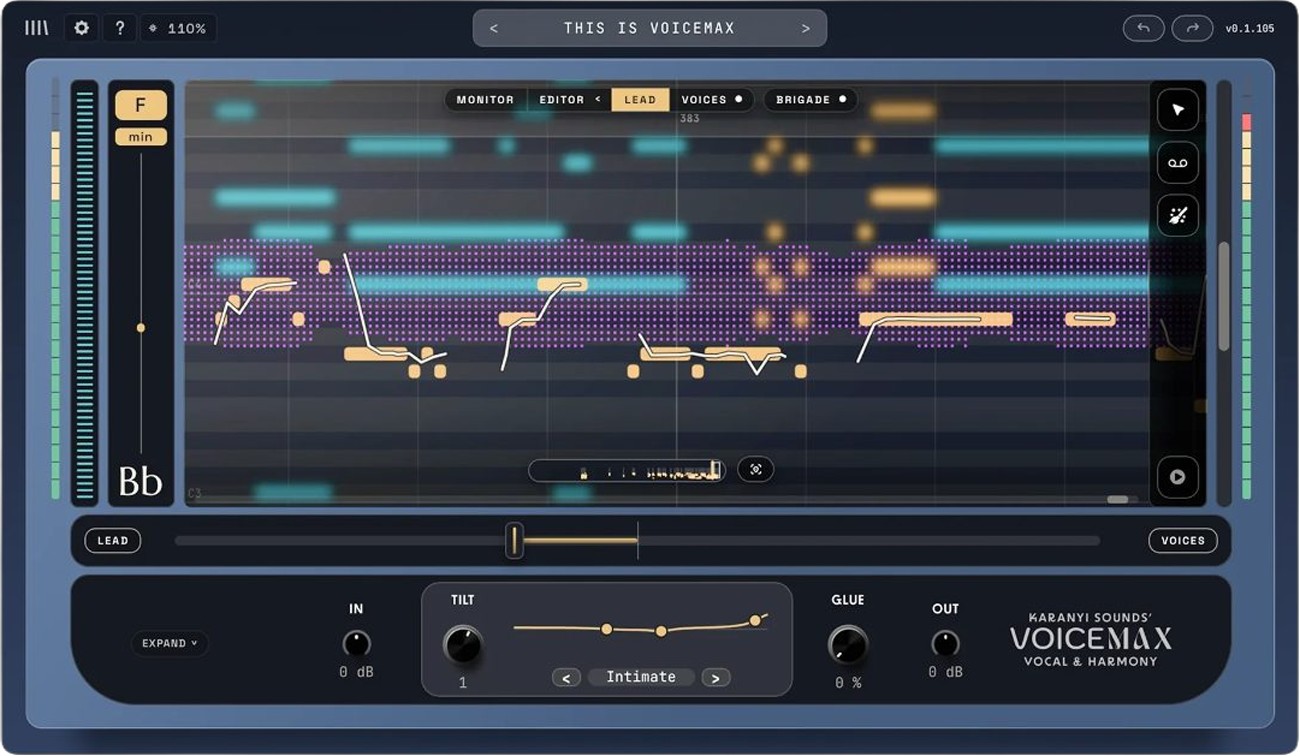Image resolution: width=1300 pixels, height=756 pixels.
Task: Click the focus/fit view icon
Action: coord(756,469)
